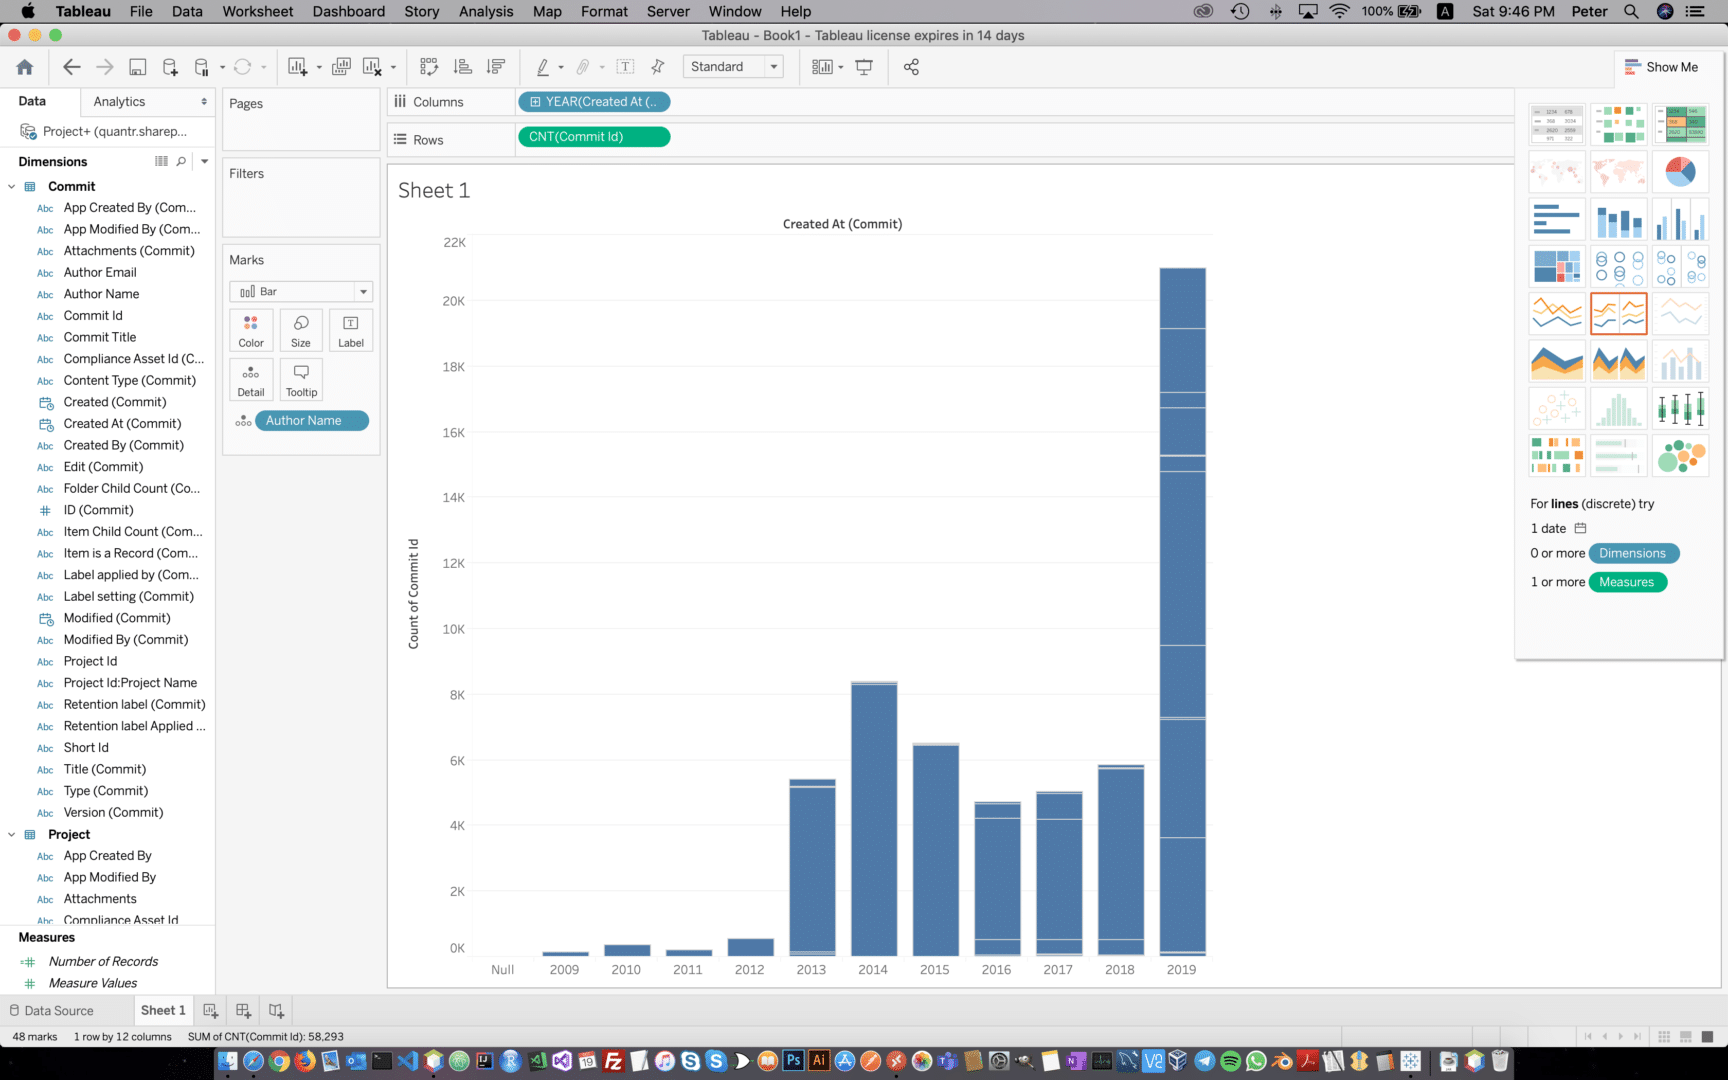Image resolution: width=1728 pixels, height=1080 pixels.
Task: Swap rows and columns axes
Action: (x=428, y=66)
